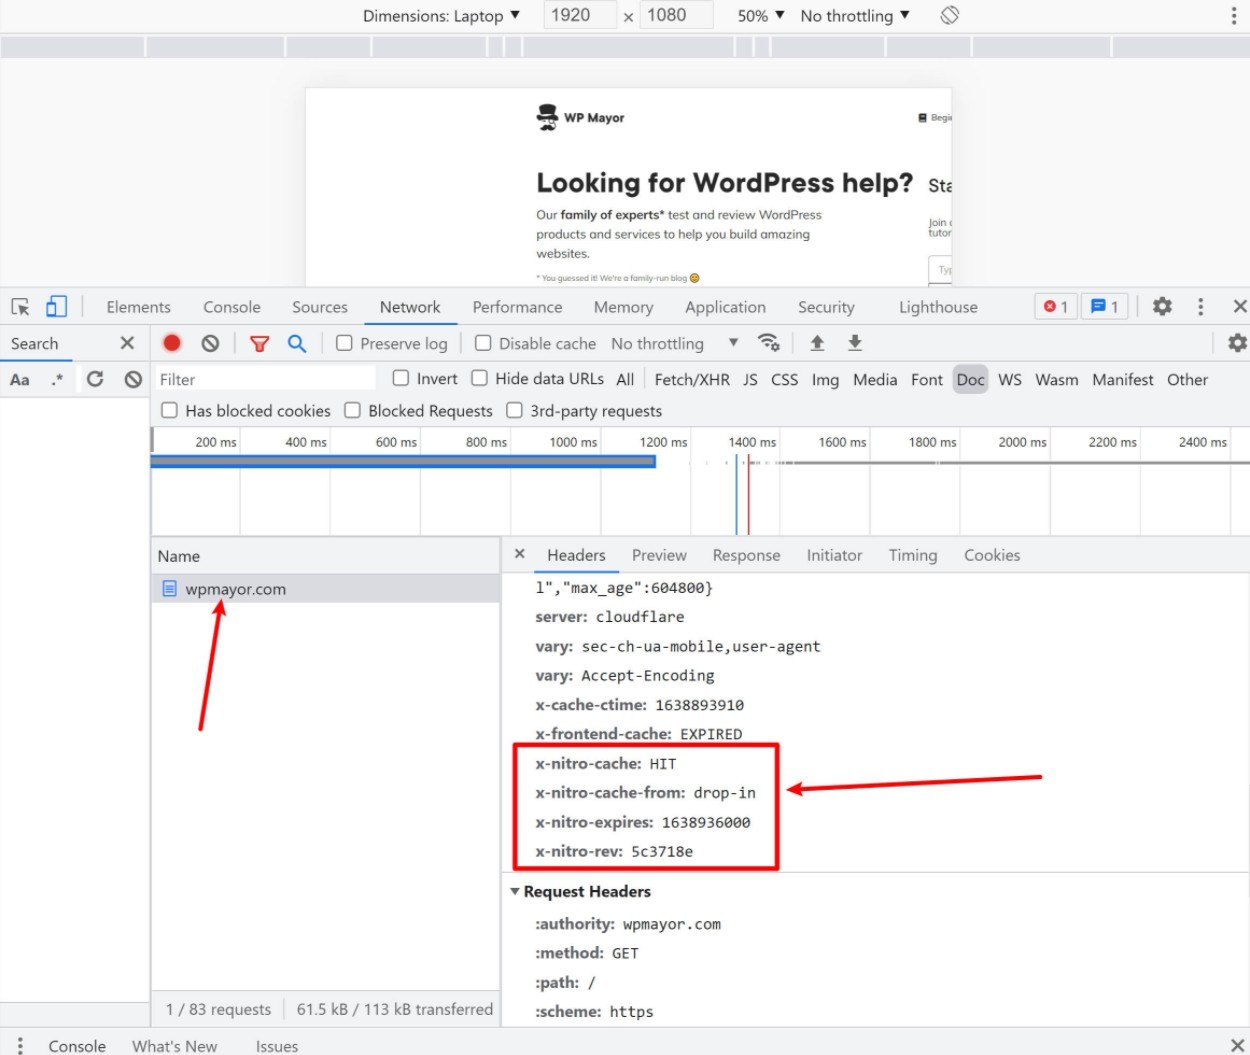This screenshot has width=1250, height=1055.
Task: Check the Blocked Requests checkbox
Action: (352, 410)
